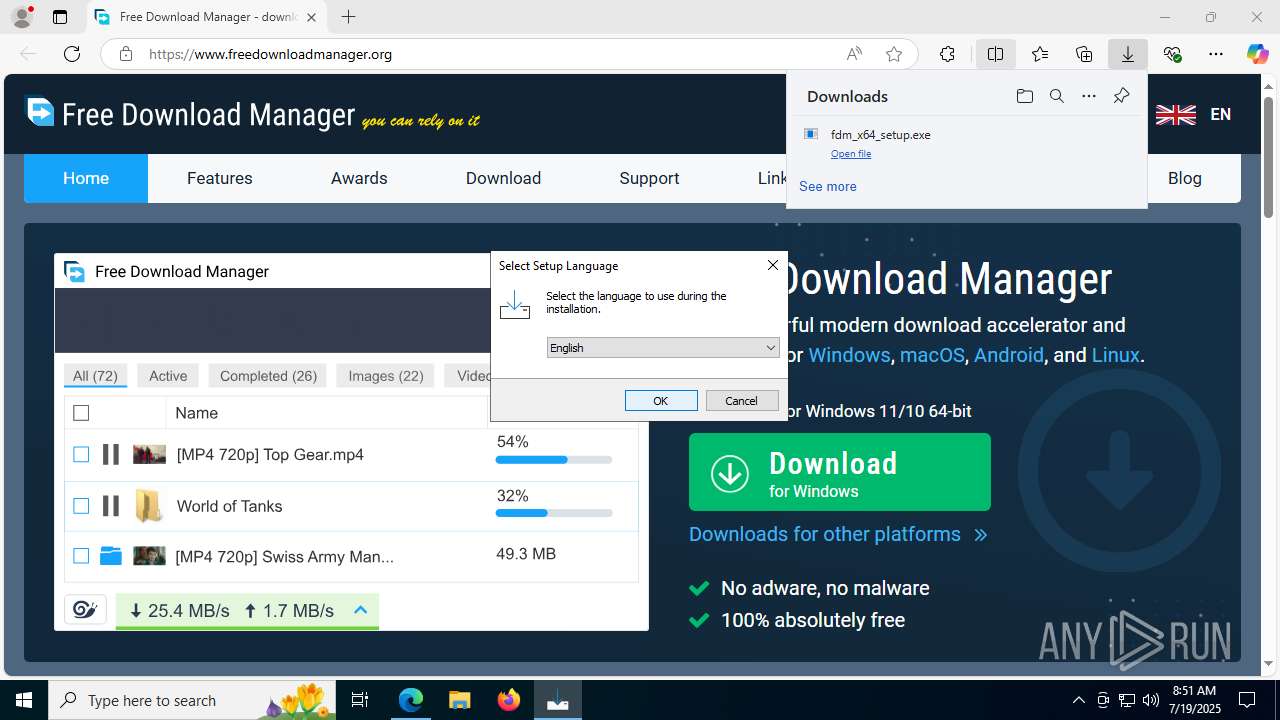The image size is (1280, 720).
Task: Search downloads with magnifier icon
Action: click(x=1056, y=96)
